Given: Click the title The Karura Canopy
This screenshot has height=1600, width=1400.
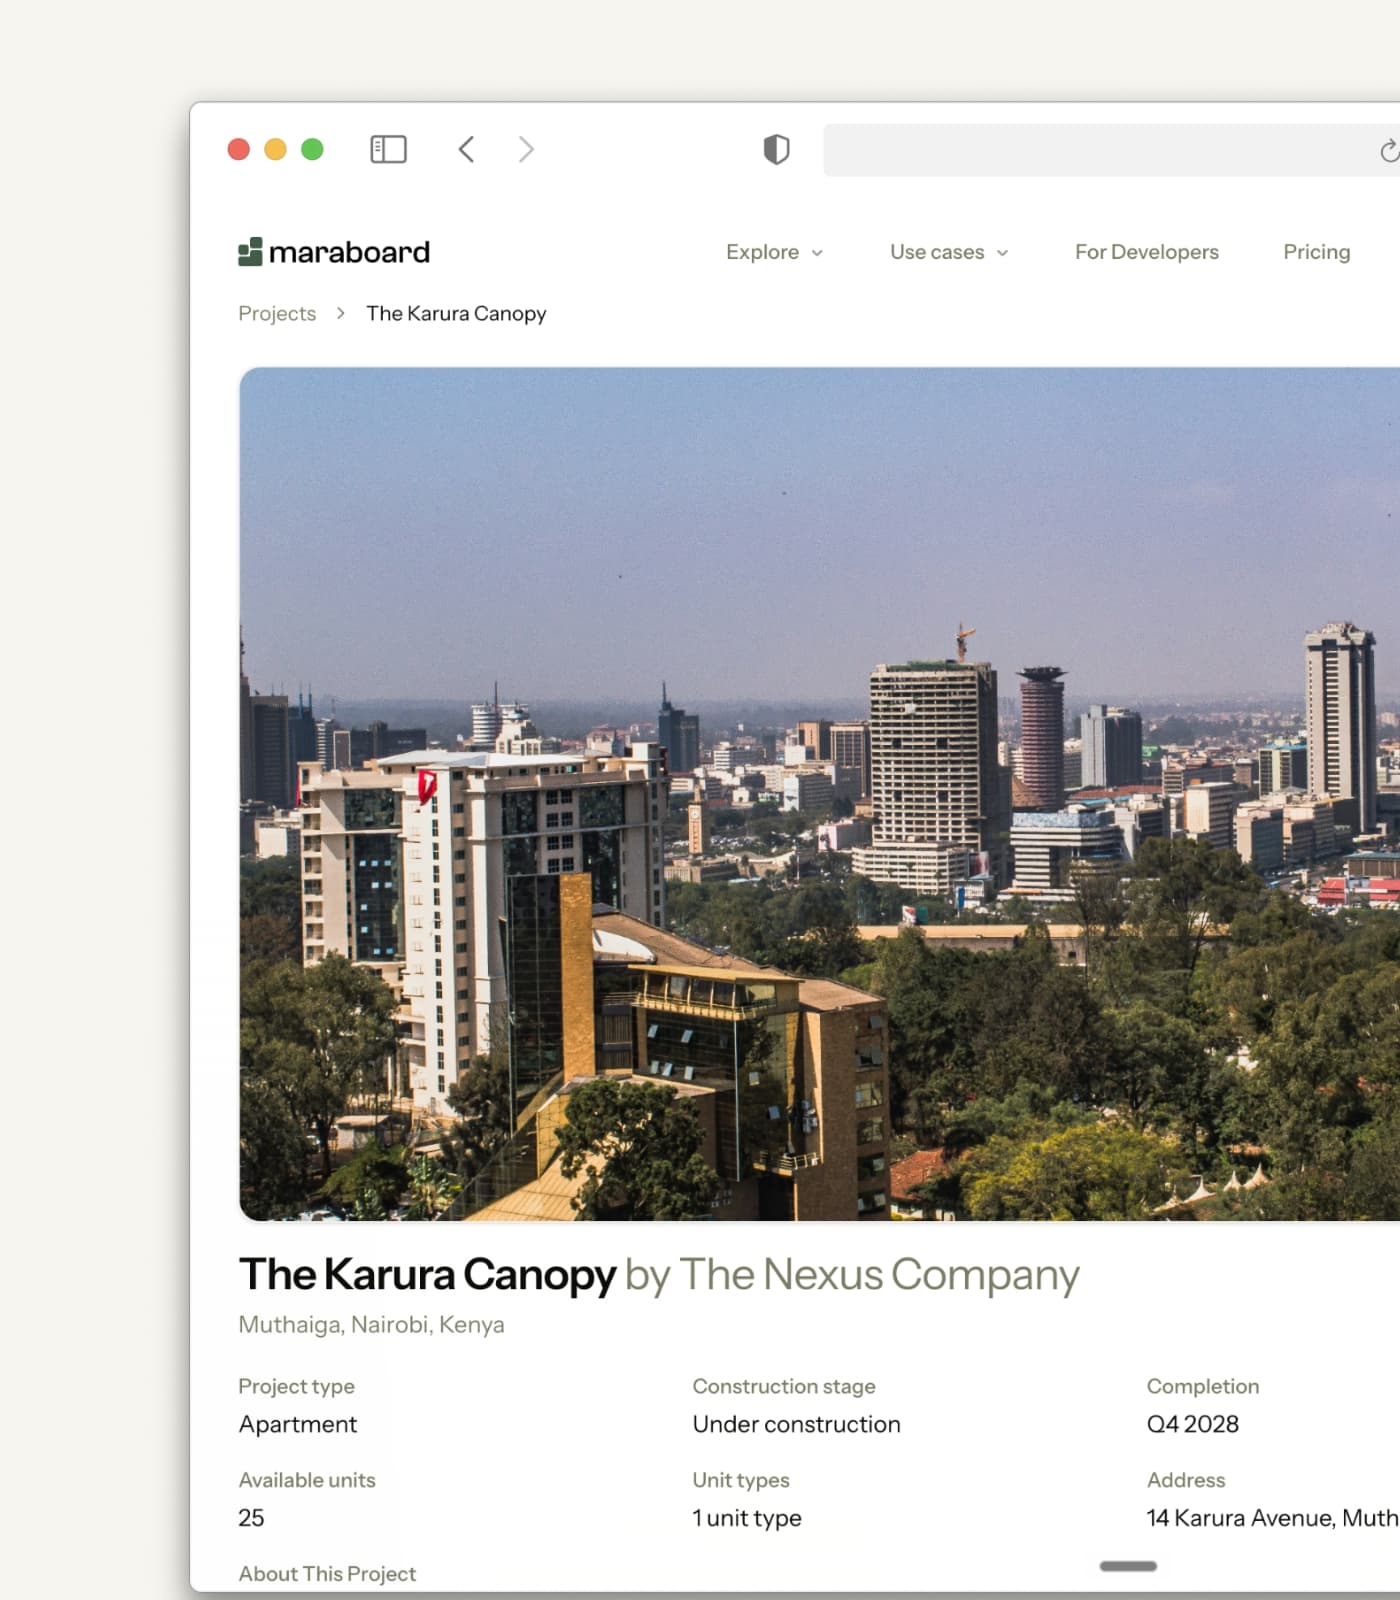Looking at the screenshot, I should point(427,1275).
